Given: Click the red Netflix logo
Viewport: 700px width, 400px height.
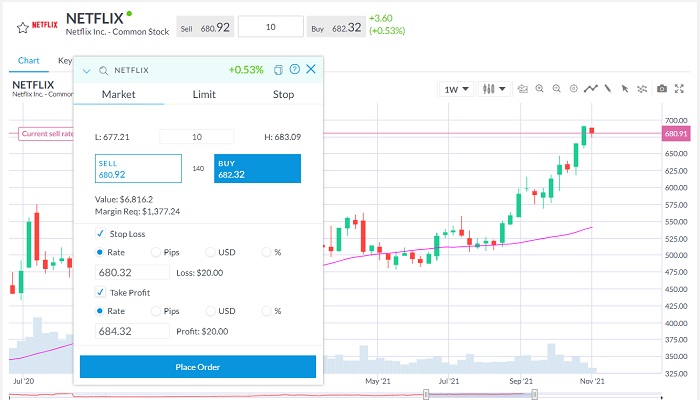Looking at the screenshot, I should coord(45,25).
